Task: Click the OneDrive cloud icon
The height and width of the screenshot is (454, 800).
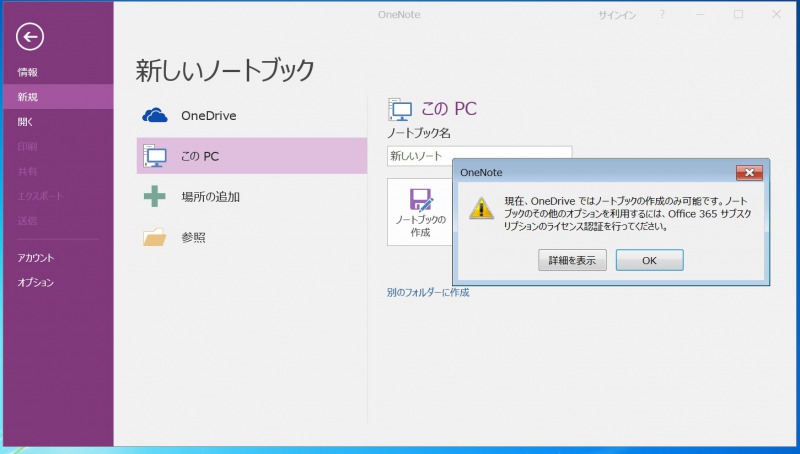Action: click(x=155, y=116)
